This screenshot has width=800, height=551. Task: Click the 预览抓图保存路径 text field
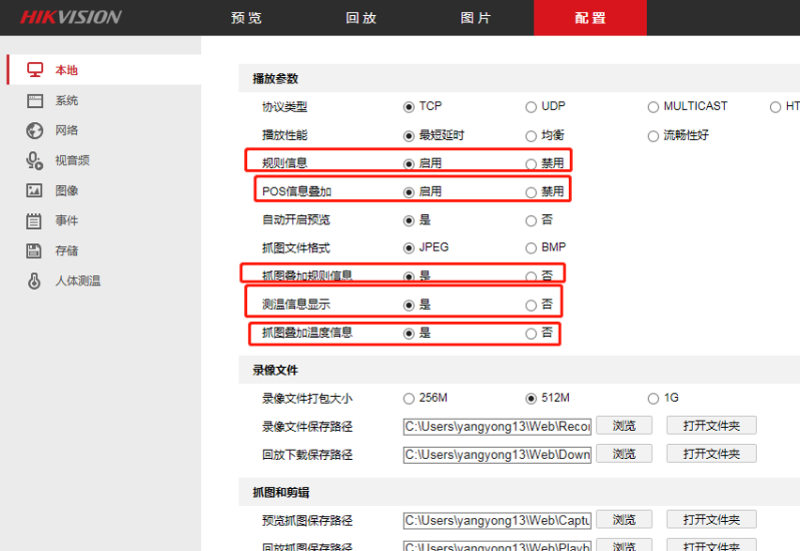[x=497, y=520]
